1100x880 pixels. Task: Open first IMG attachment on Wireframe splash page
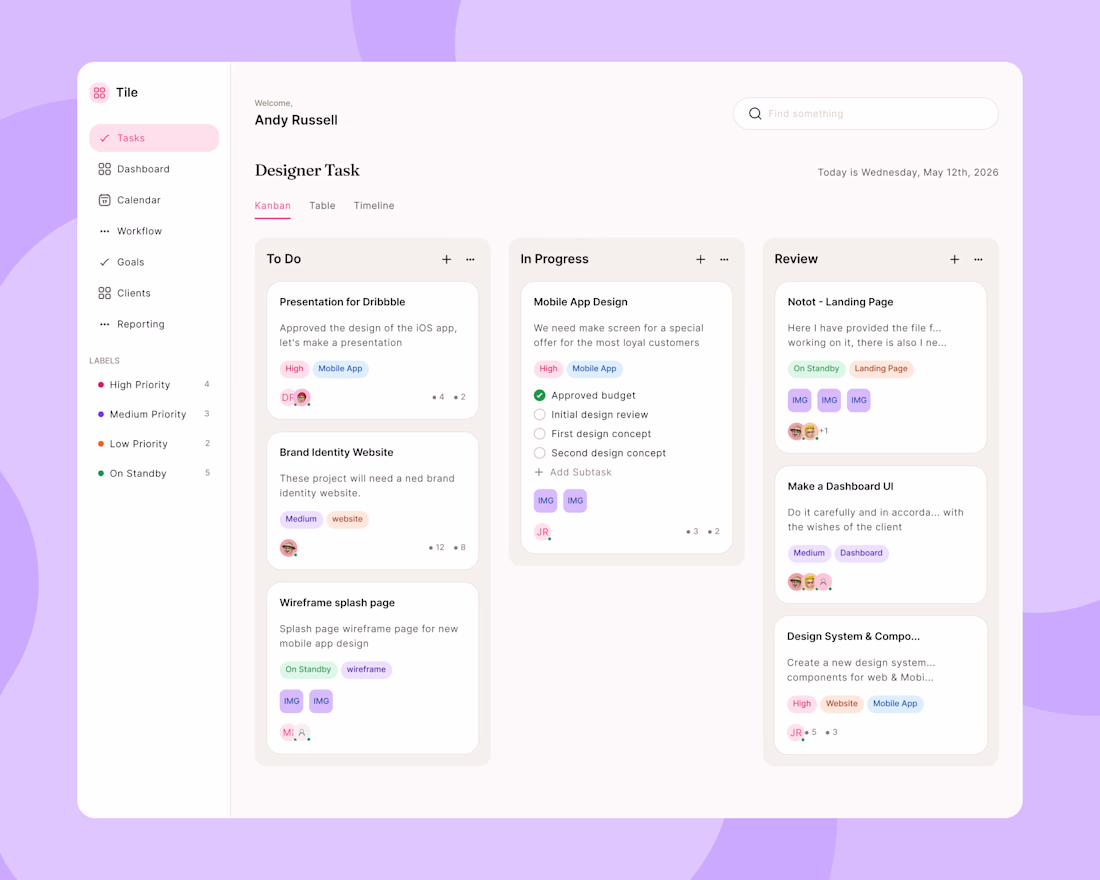[x=292, y=701]
